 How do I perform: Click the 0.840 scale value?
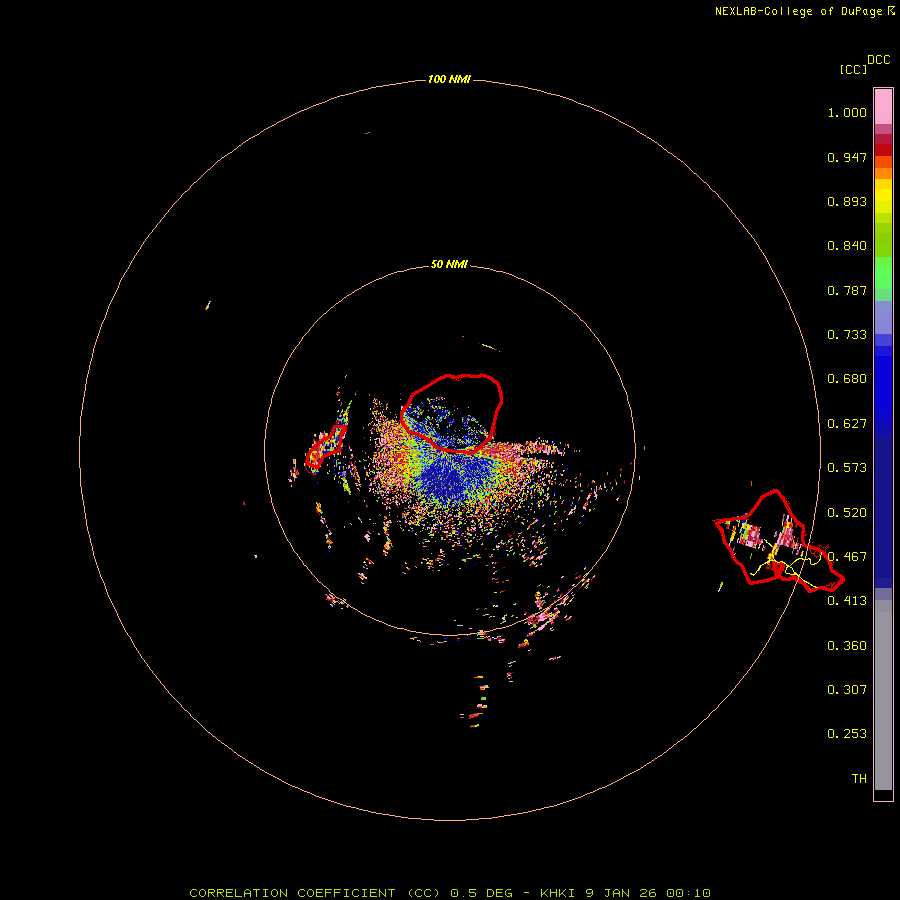847,246
